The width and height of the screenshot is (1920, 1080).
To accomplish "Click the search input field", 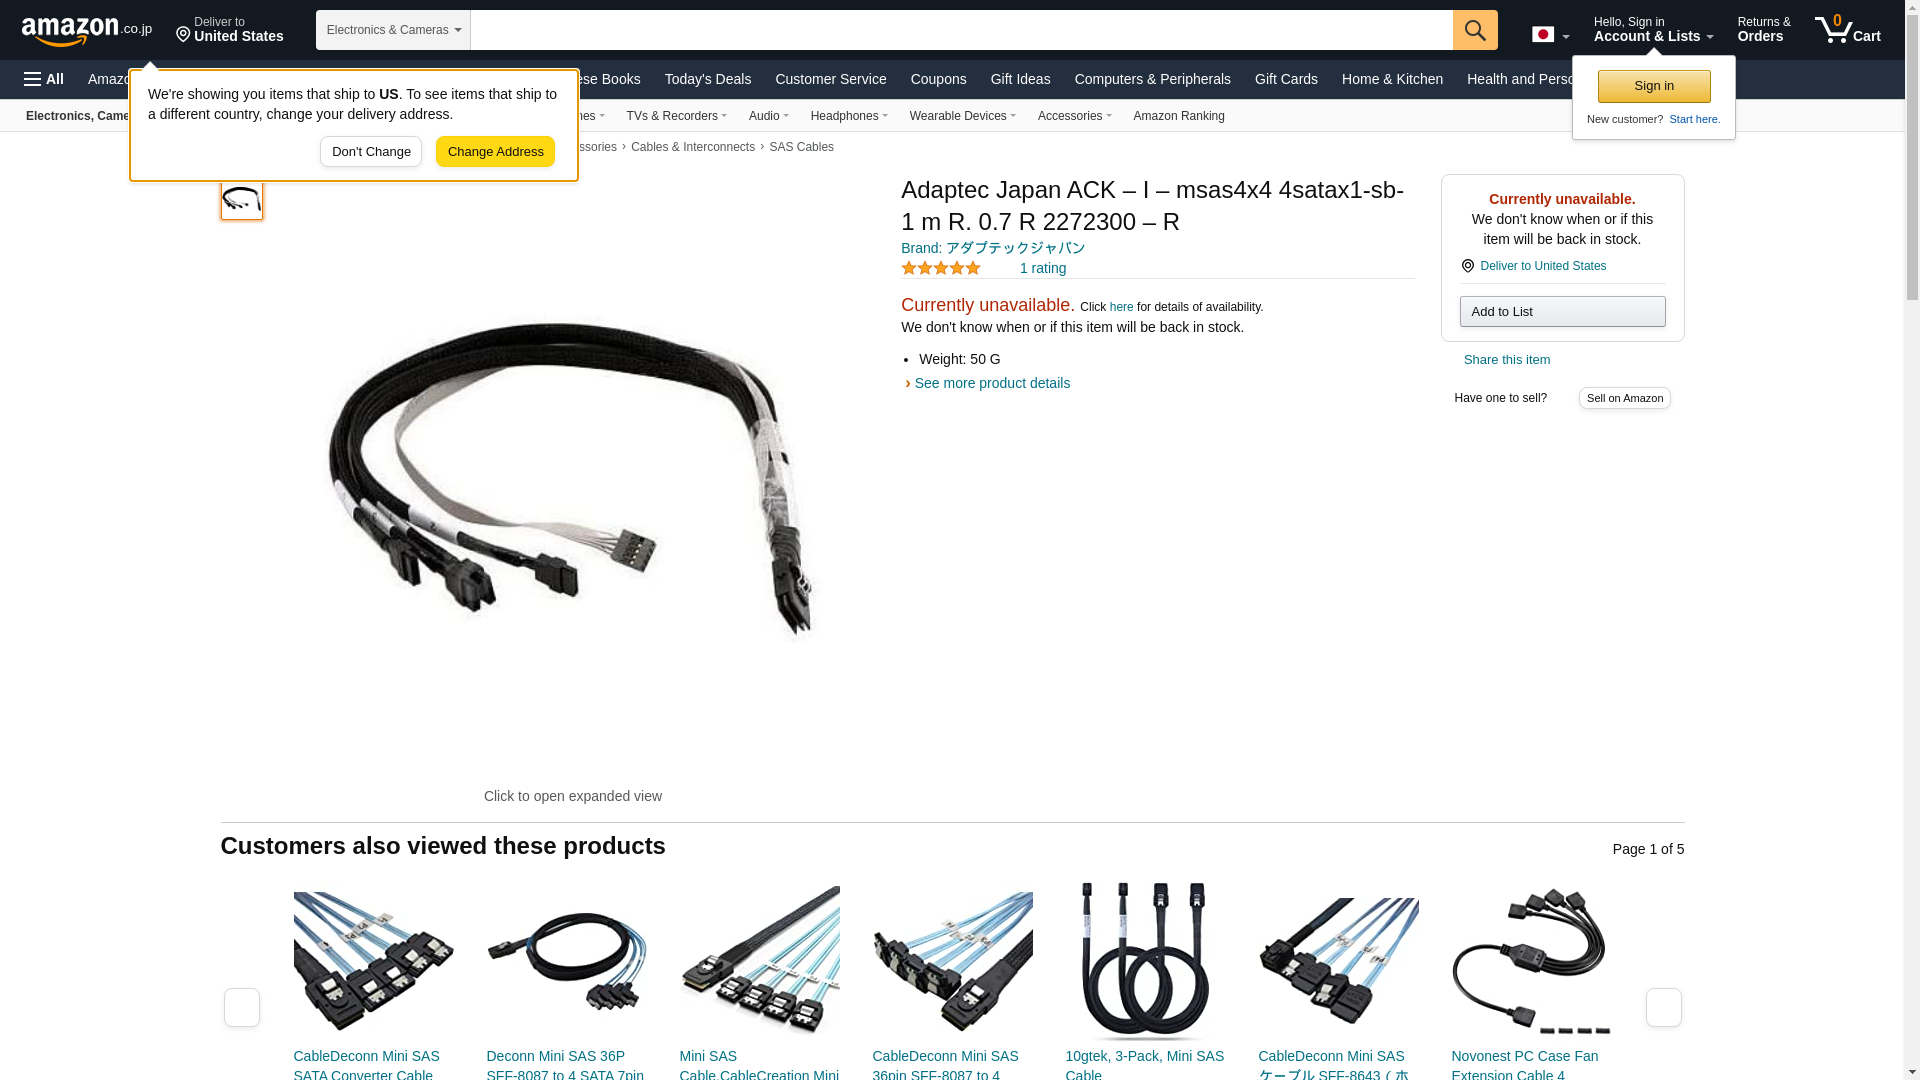I will (961, 30).
